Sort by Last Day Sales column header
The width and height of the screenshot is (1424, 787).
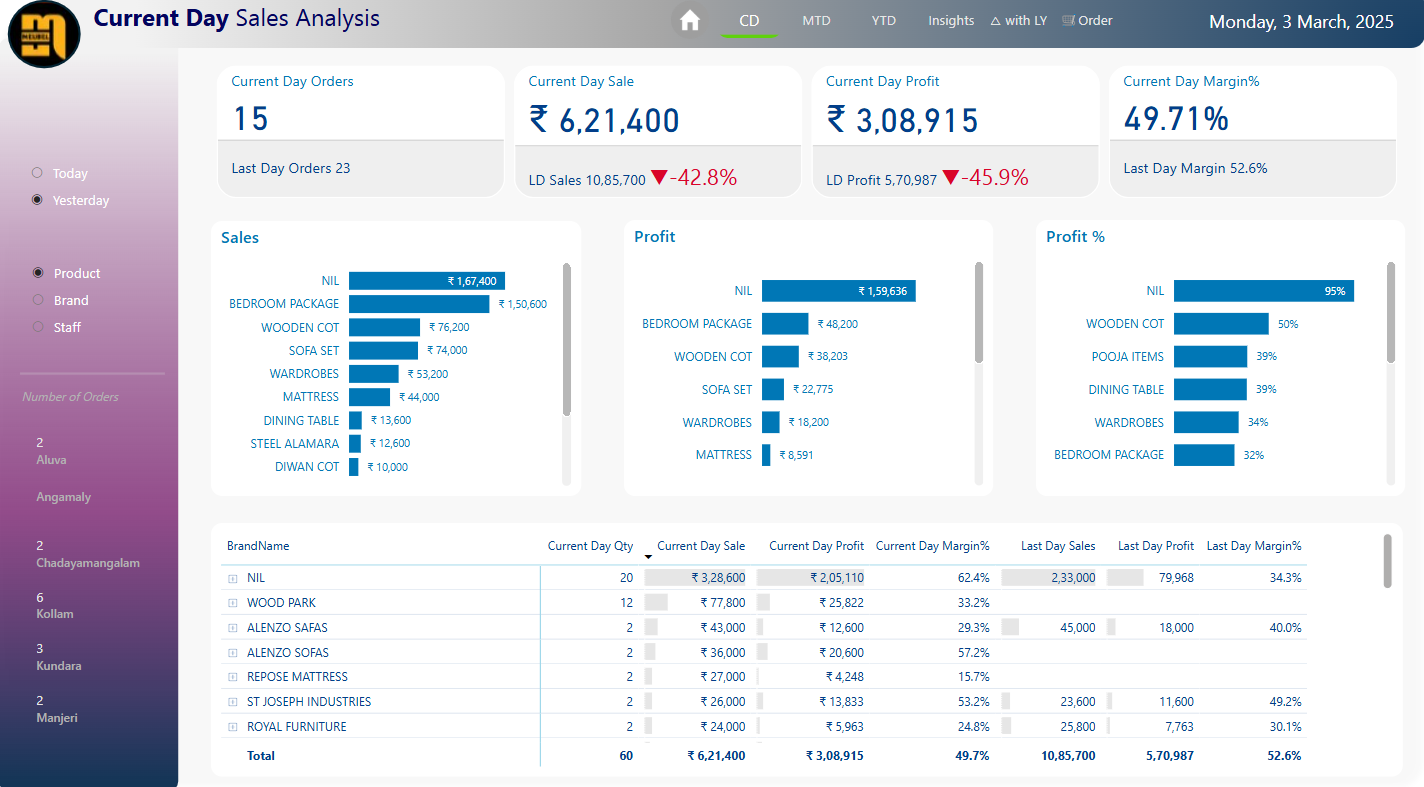click(x=1058, y=546)
